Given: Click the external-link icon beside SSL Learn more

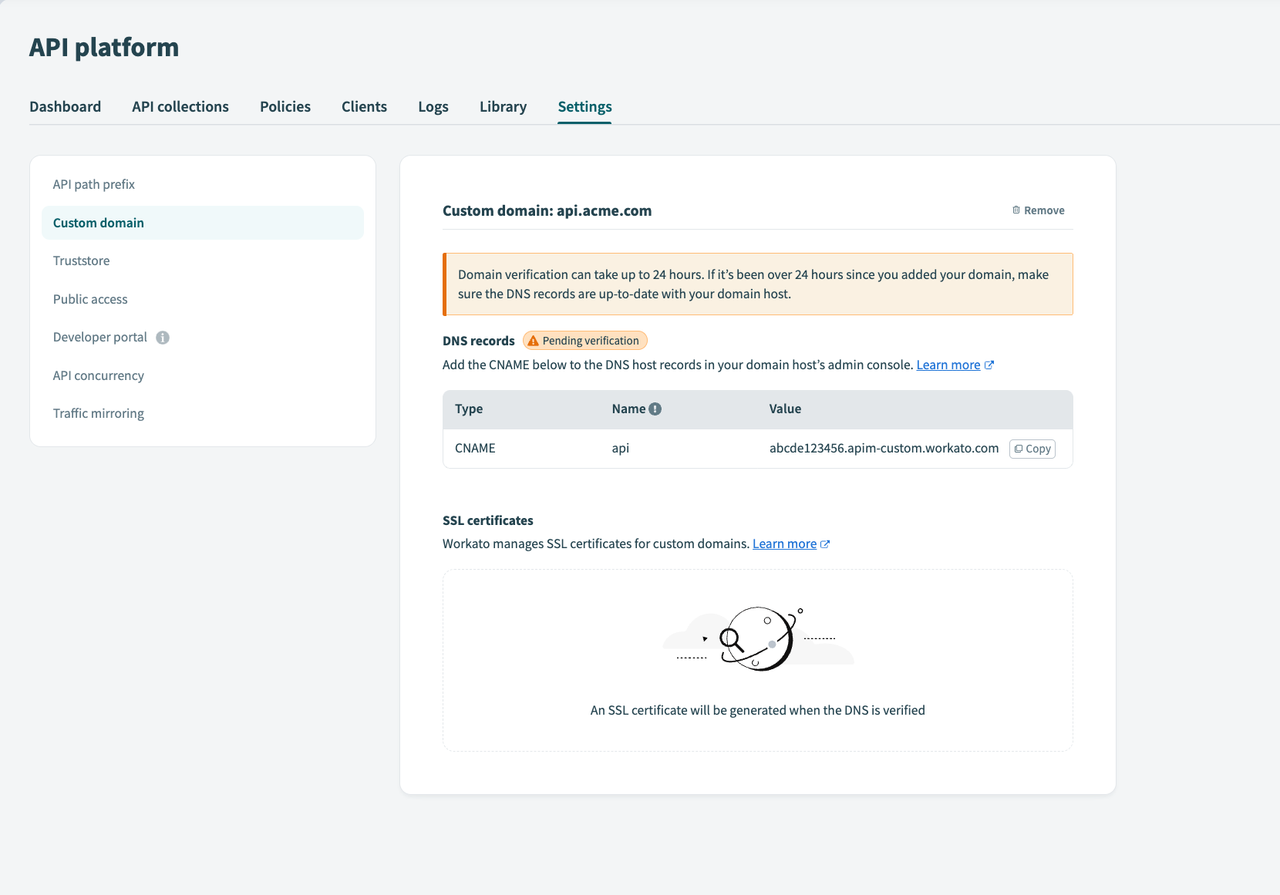Looking at the screenshot, I should click(x=825, y=543).
